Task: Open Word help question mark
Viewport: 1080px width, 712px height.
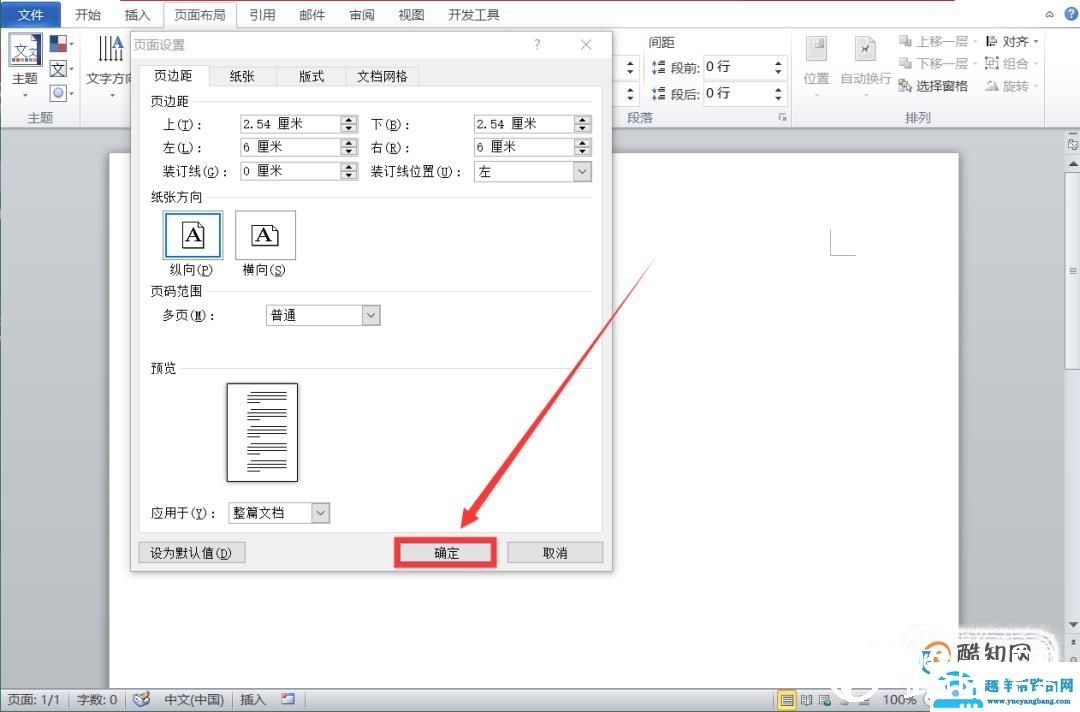Action: (x=1071, y=14)
